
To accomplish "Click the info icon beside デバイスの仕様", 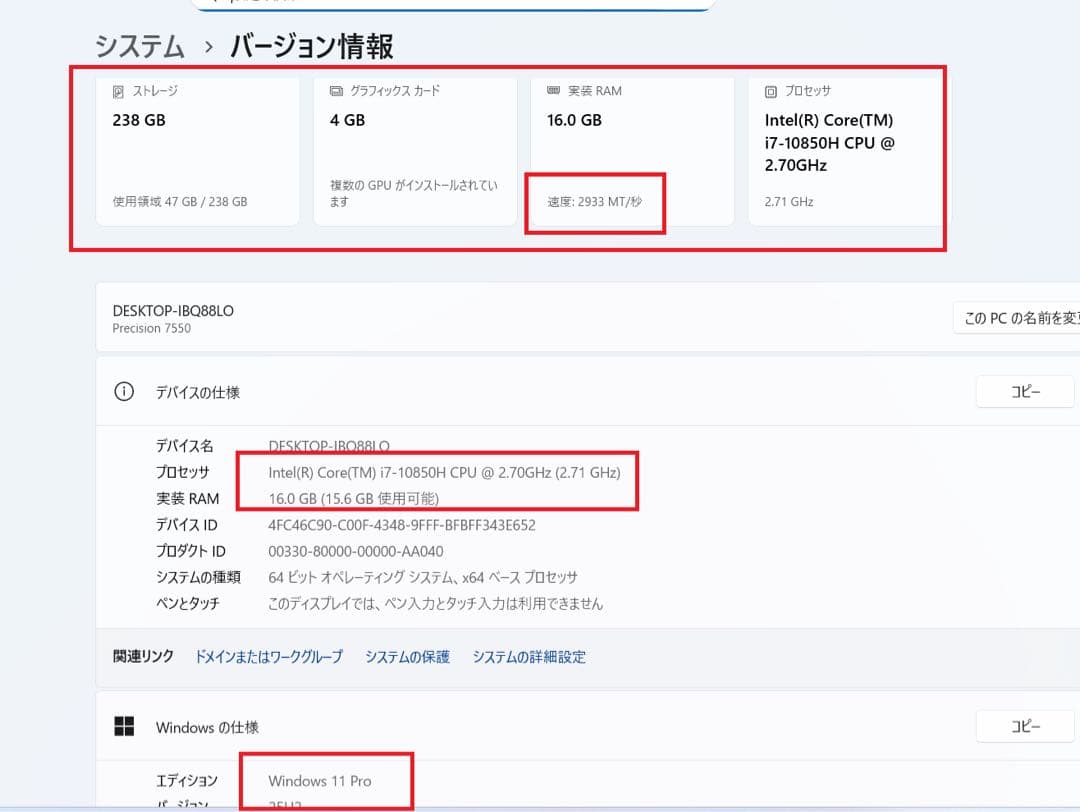I will coord(123,392).
